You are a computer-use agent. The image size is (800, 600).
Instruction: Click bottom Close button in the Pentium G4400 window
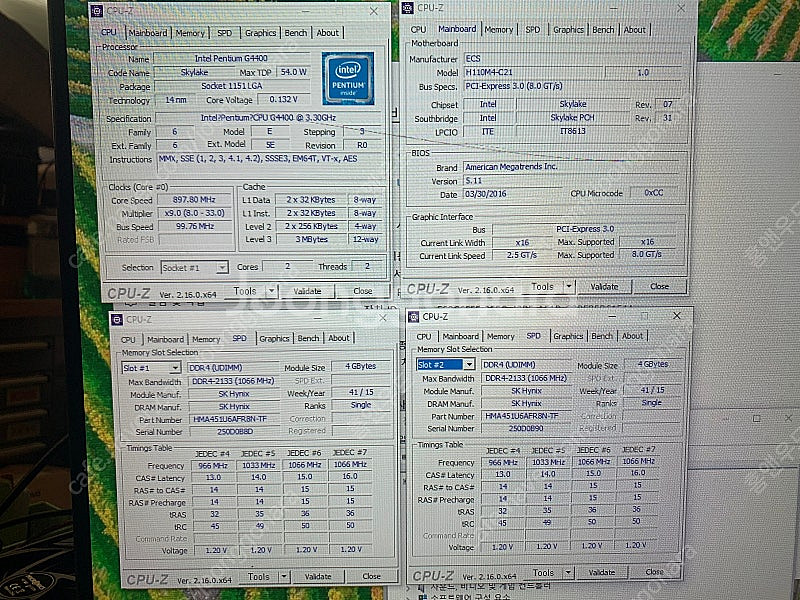pos(363,291)
